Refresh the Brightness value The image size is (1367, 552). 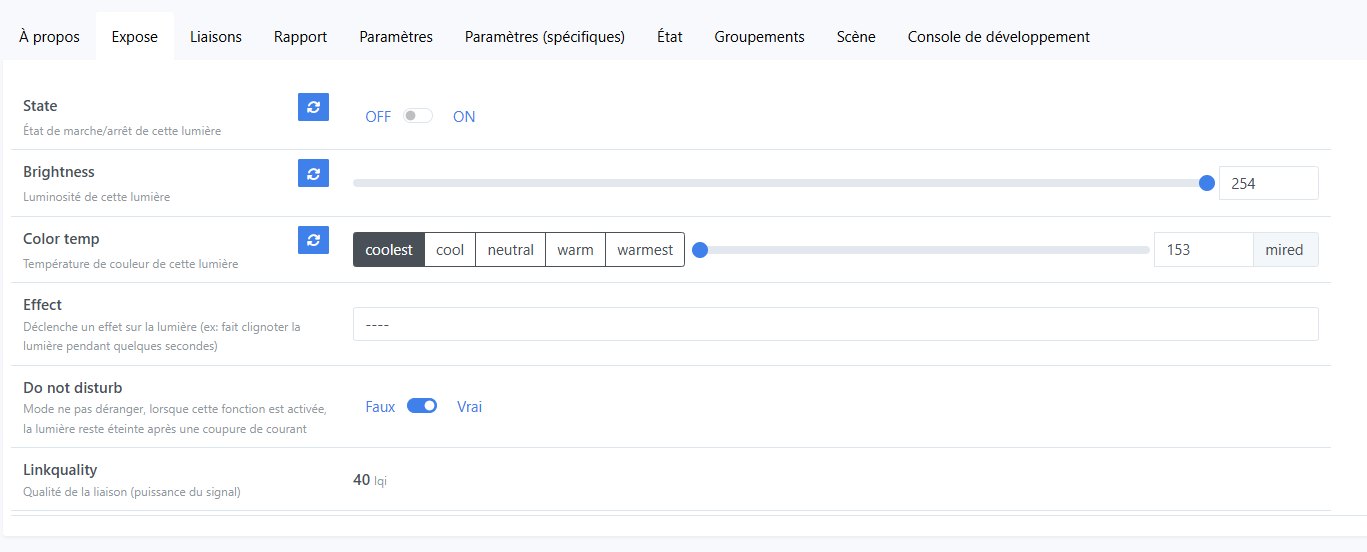point(313,173)
